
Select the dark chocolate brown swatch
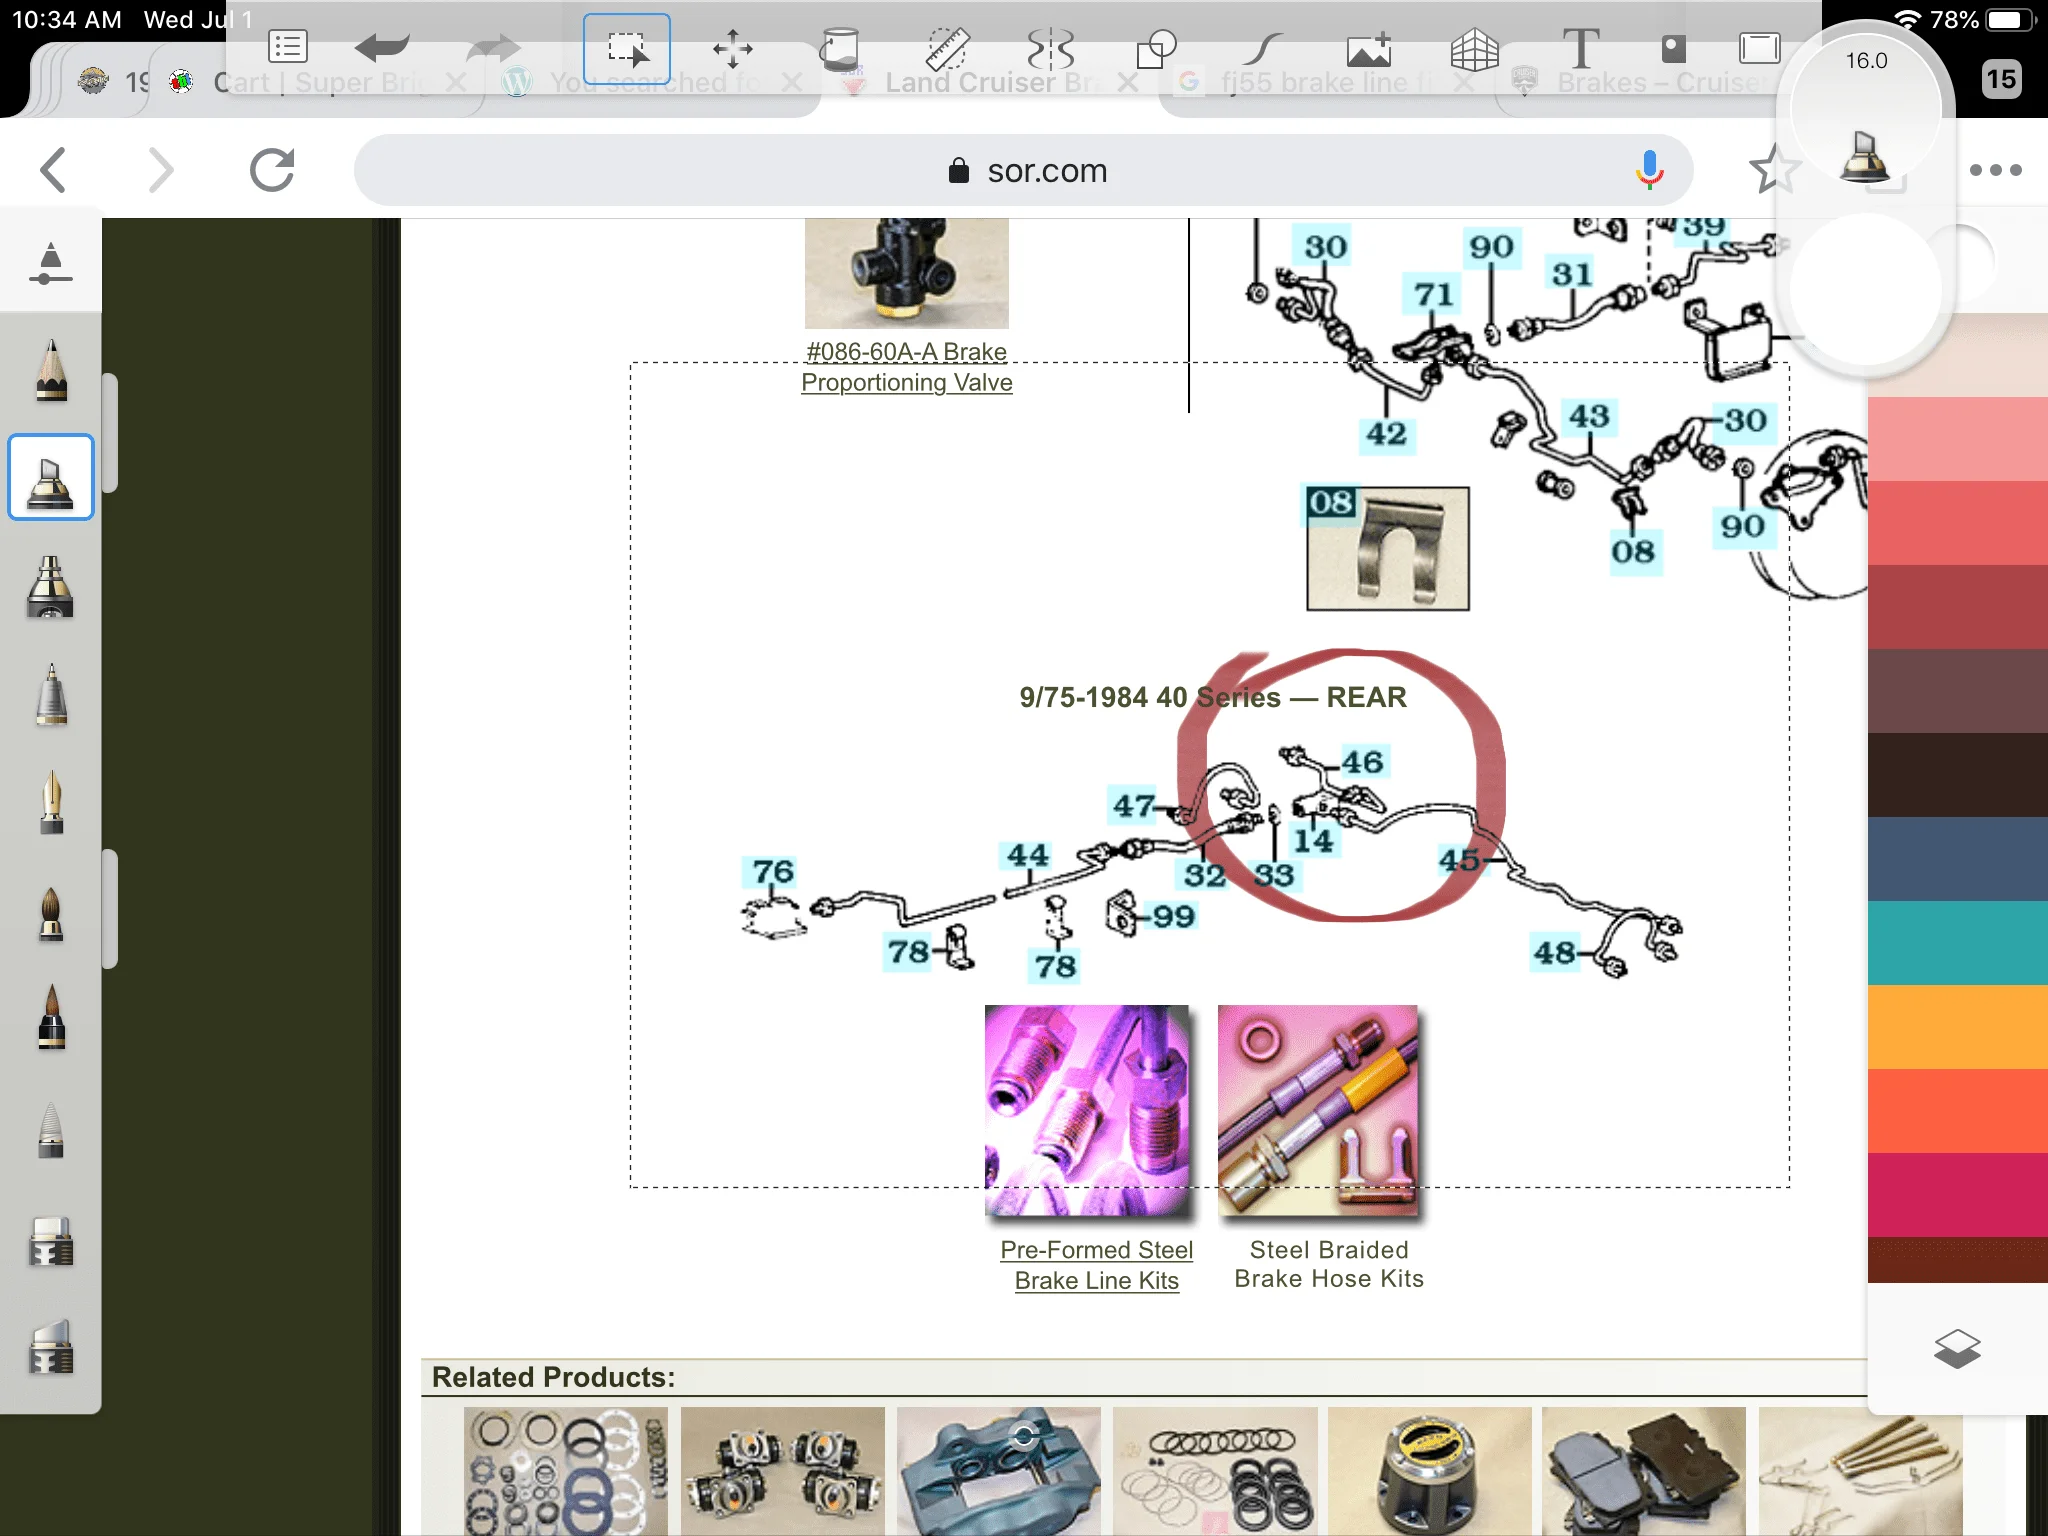coord(1957,775)
